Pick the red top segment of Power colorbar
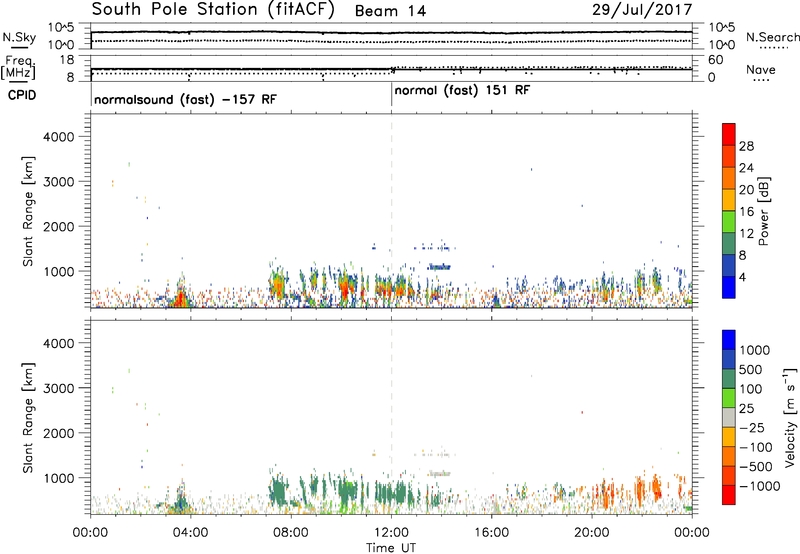The height and width of the screenshot is (554, 800). coord(729,134)
